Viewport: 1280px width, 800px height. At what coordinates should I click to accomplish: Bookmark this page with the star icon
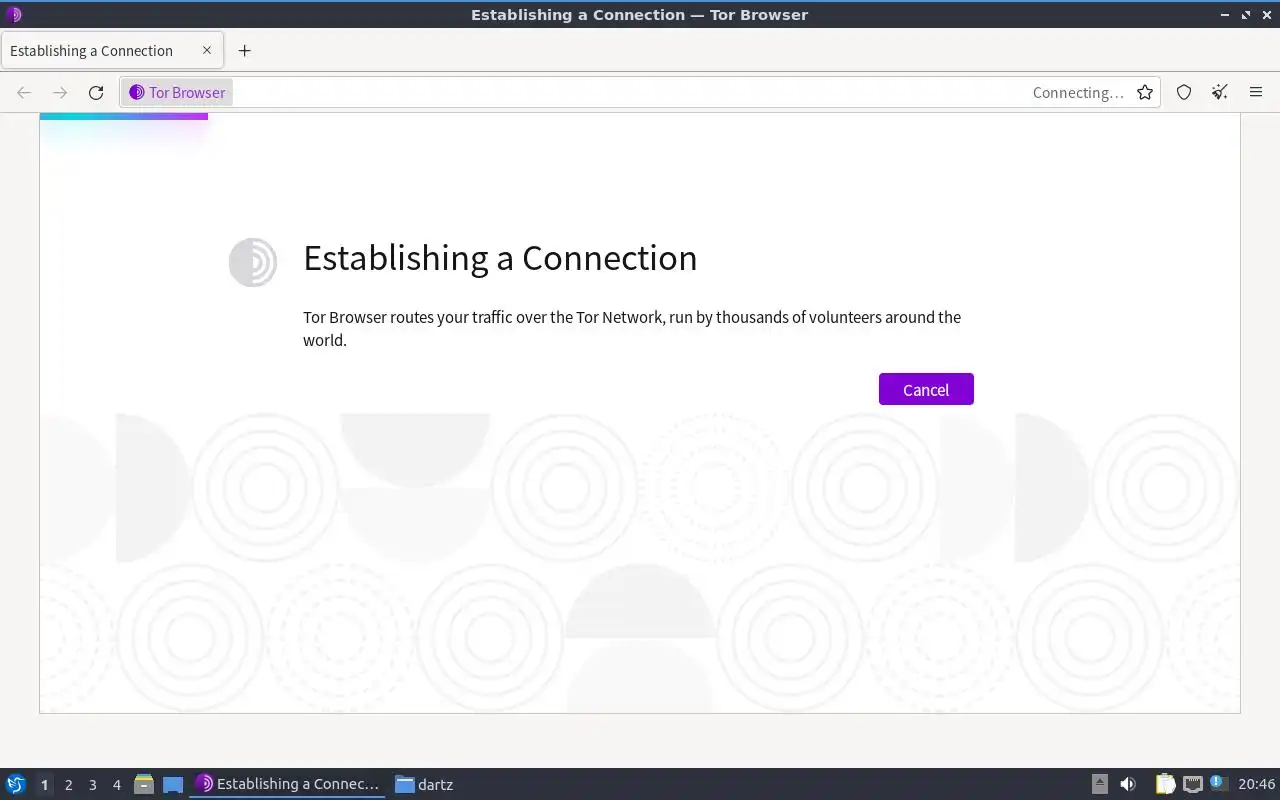1145,93
